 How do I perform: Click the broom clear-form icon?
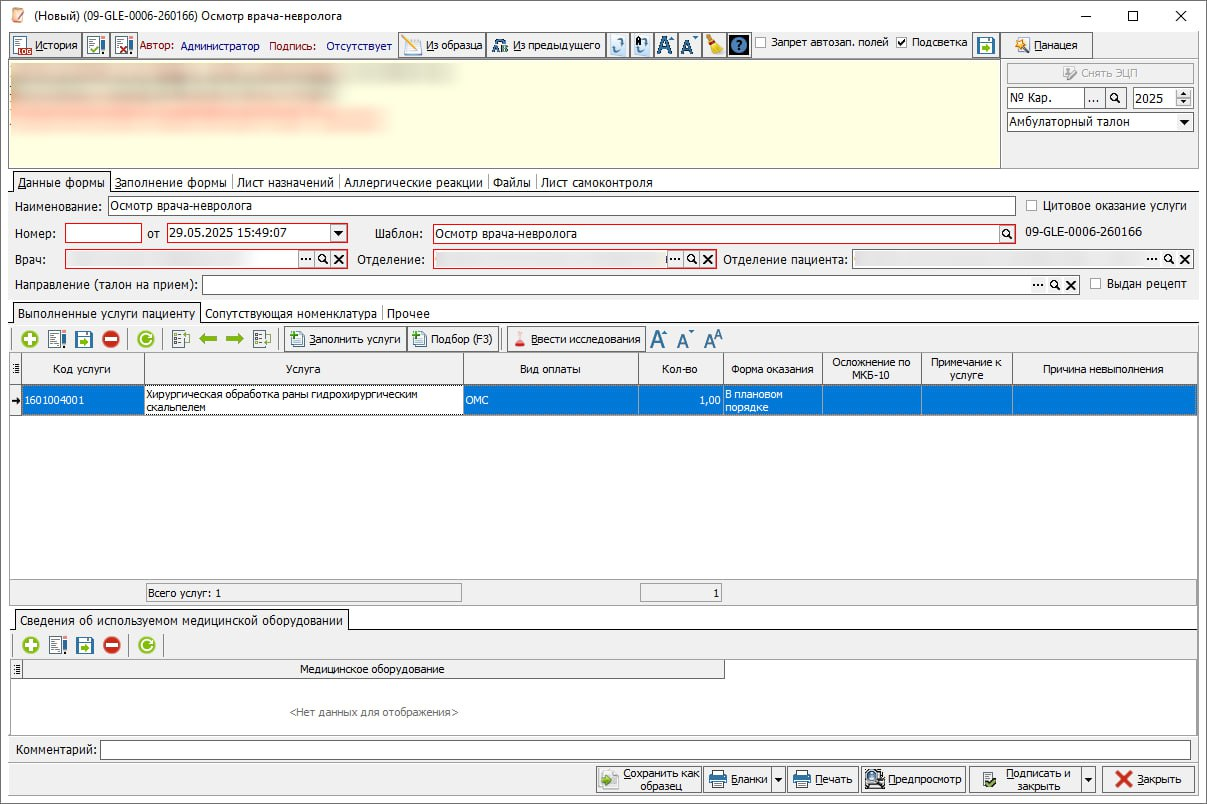714,45
